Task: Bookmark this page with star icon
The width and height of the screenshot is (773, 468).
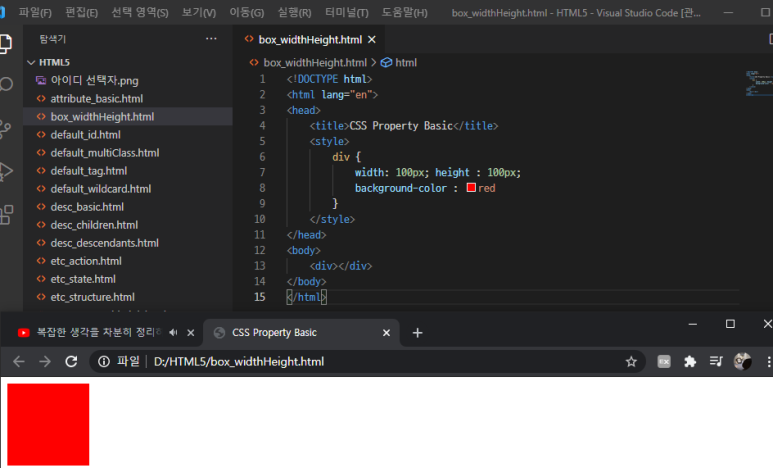Action: (631, 361)
